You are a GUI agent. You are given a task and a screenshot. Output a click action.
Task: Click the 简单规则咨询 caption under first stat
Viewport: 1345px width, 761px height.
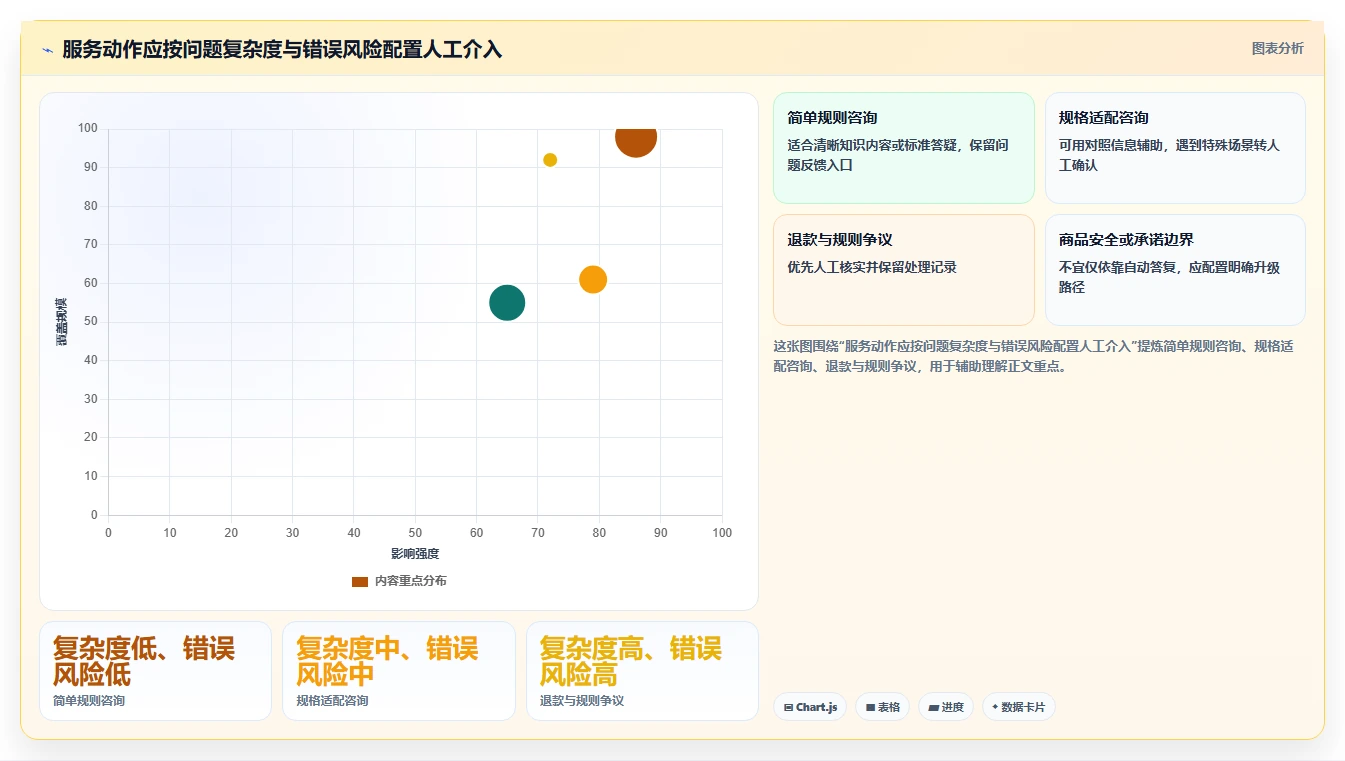(89, 701)
